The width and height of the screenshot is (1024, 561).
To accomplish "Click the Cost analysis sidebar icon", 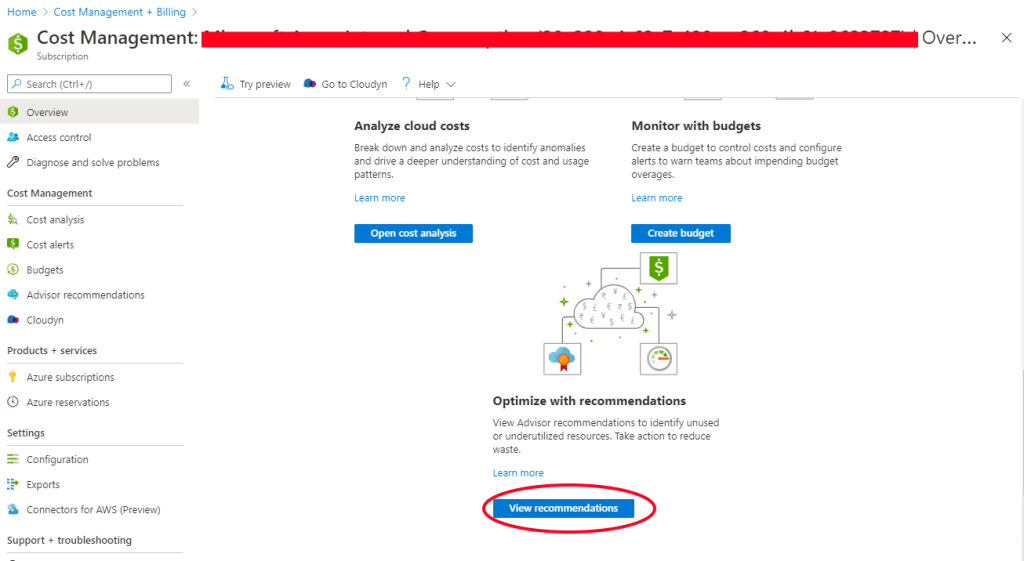I will (13, 220).
